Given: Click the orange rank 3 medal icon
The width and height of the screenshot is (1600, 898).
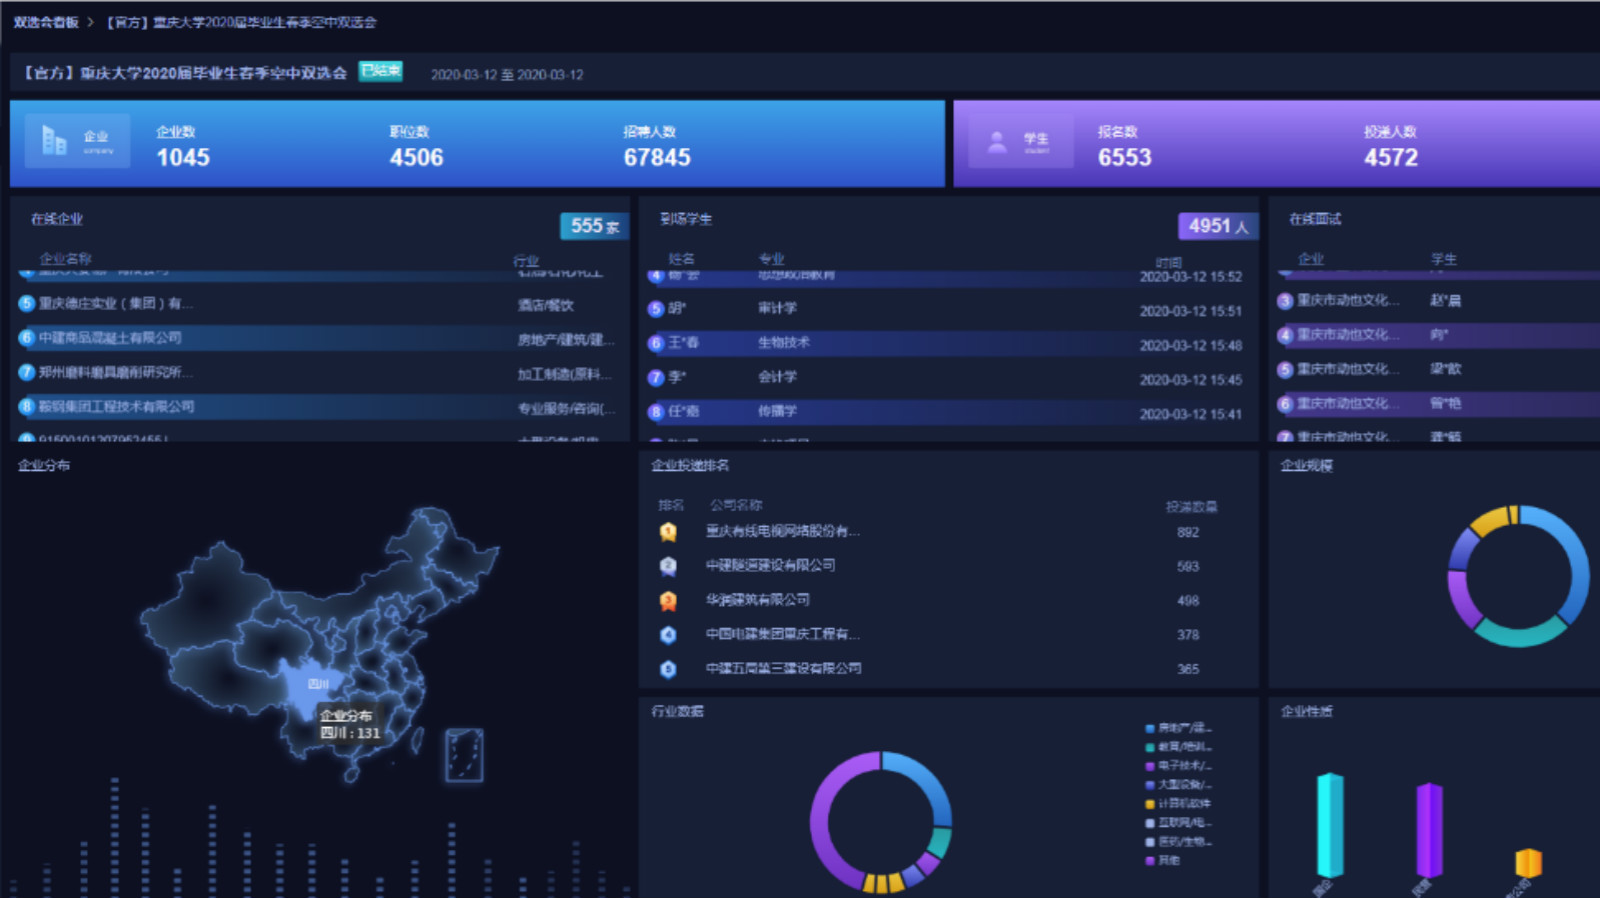Looking at the screenshot, I should (x=668, y=600).
